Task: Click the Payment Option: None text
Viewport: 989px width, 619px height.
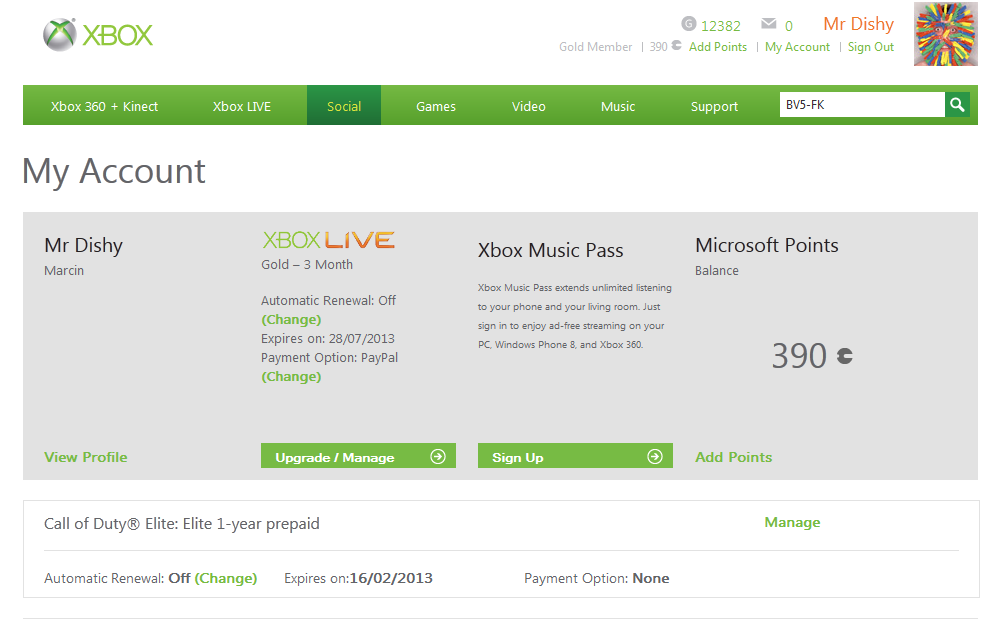Action: point(597,578)
